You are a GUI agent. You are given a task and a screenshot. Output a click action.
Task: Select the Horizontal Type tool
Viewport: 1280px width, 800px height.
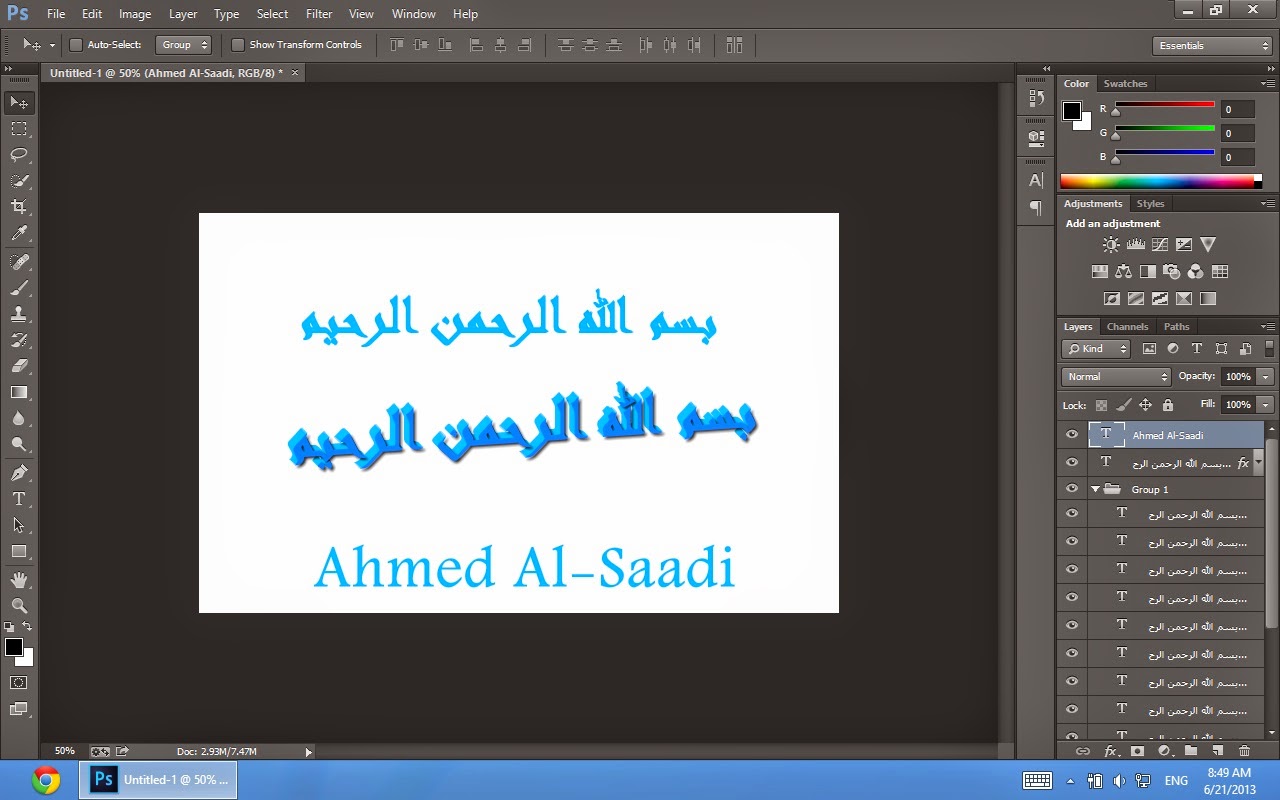click(x=19, y=498)
